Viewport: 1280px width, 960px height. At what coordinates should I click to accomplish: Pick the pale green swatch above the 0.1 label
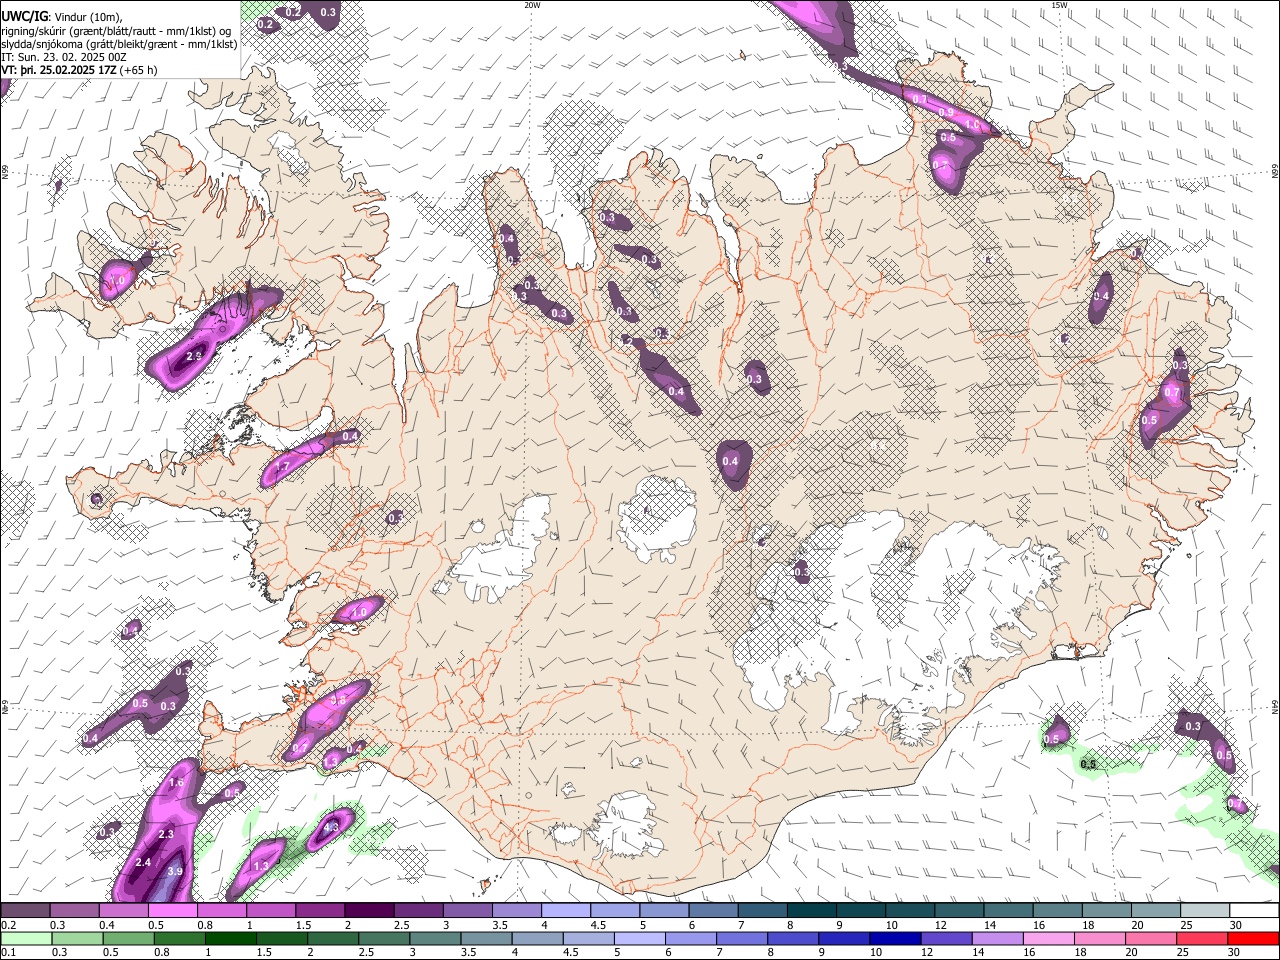point(26,939)
